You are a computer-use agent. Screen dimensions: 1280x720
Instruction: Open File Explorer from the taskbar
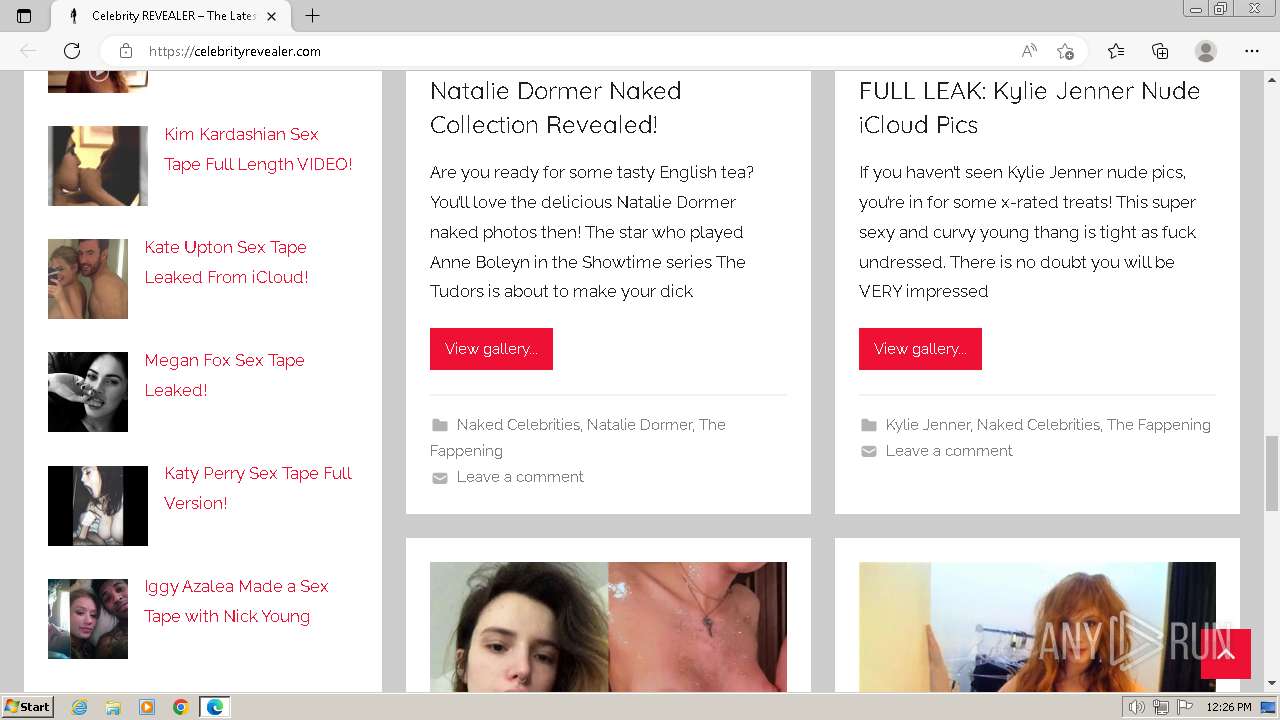(113, 707)
